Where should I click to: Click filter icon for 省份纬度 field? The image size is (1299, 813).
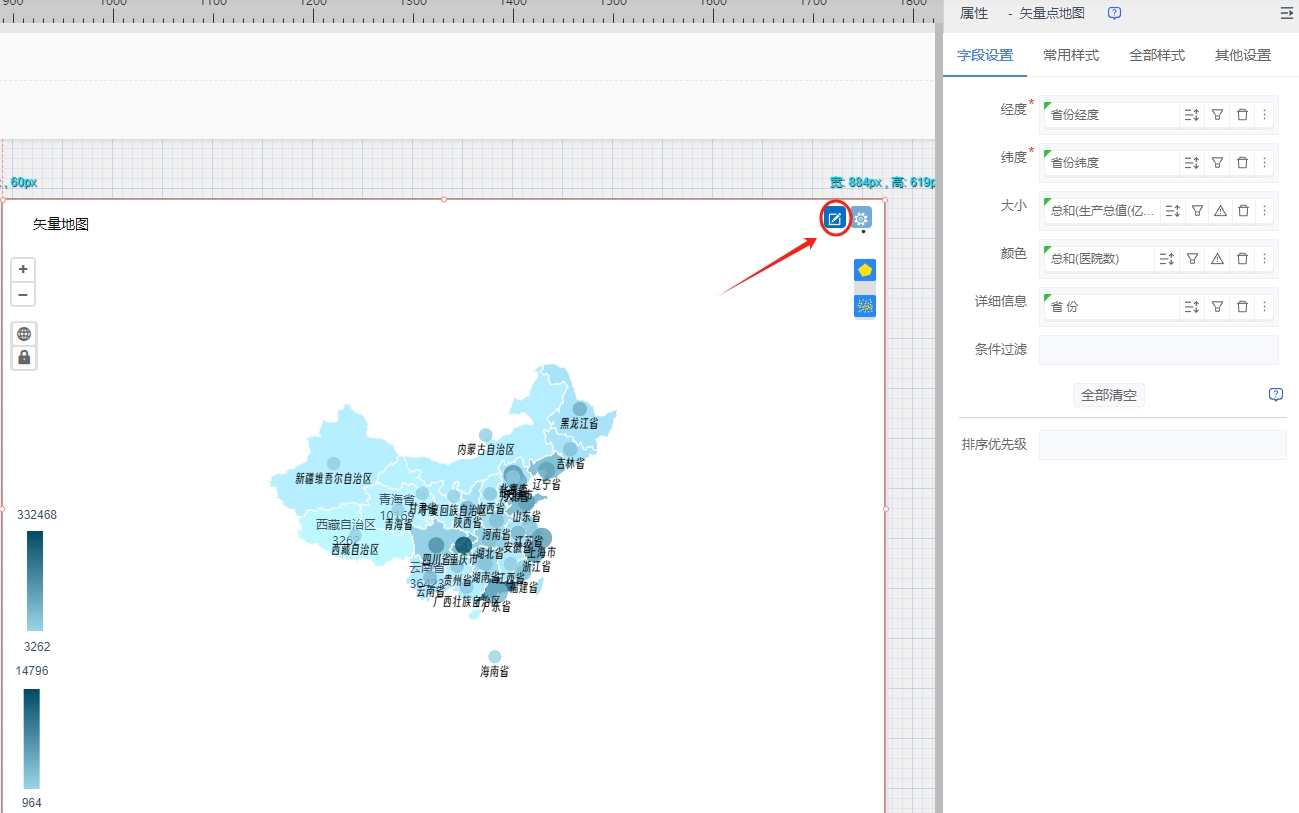(x=1217, y=162)
